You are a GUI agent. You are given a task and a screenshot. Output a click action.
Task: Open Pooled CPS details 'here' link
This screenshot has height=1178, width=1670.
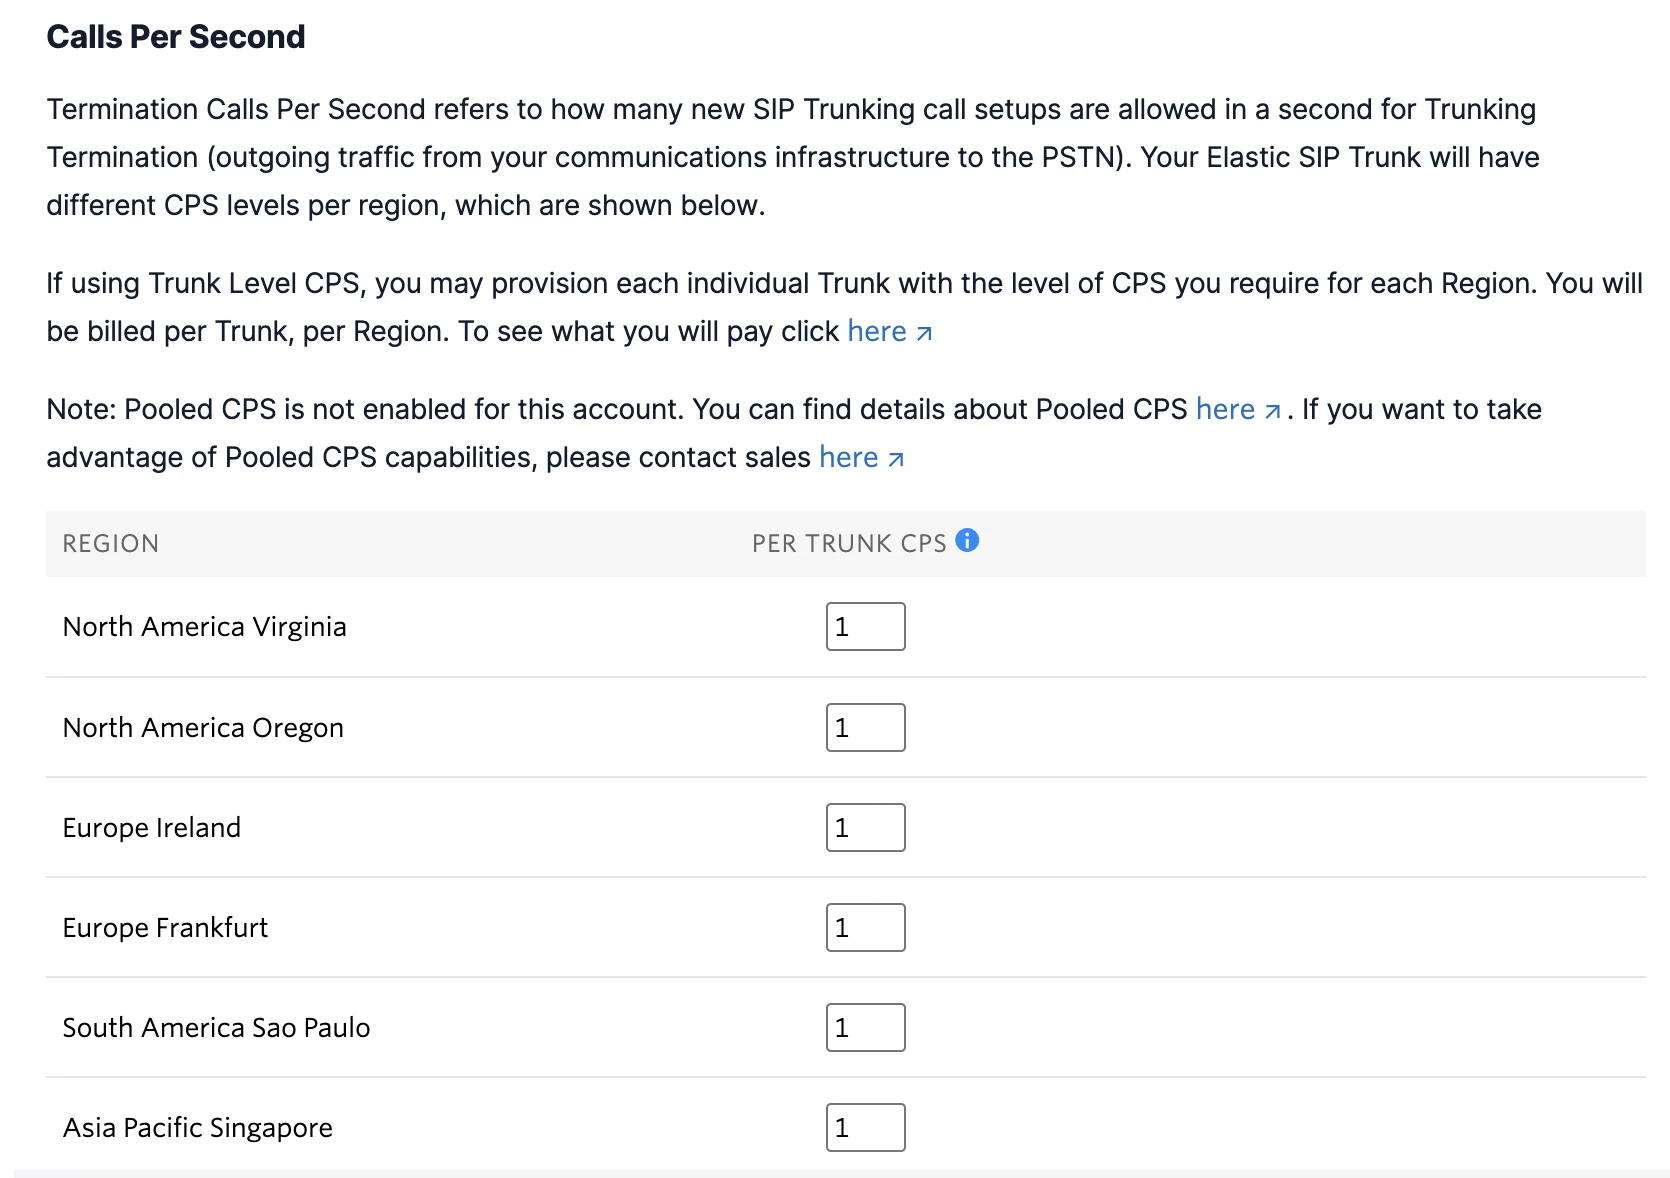click(x=1225, y=409)
